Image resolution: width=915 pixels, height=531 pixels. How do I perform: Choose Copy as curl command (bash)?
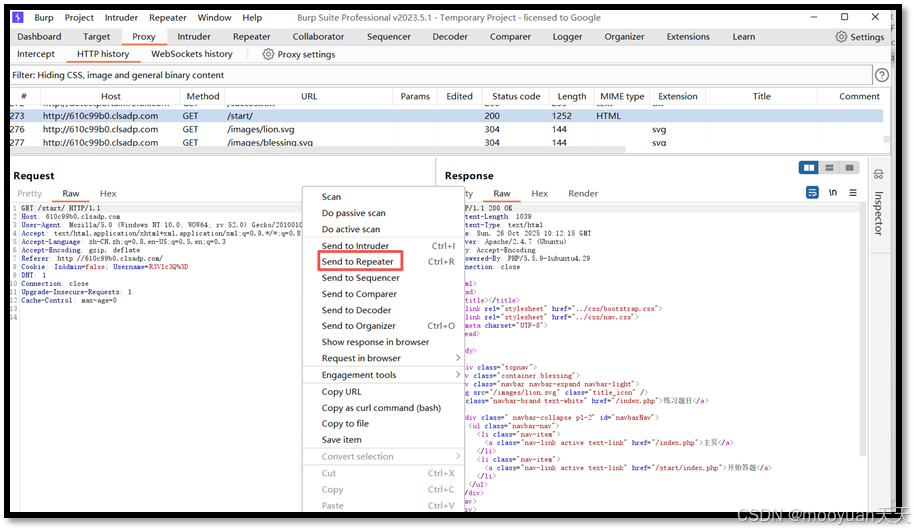coord(383,407)
